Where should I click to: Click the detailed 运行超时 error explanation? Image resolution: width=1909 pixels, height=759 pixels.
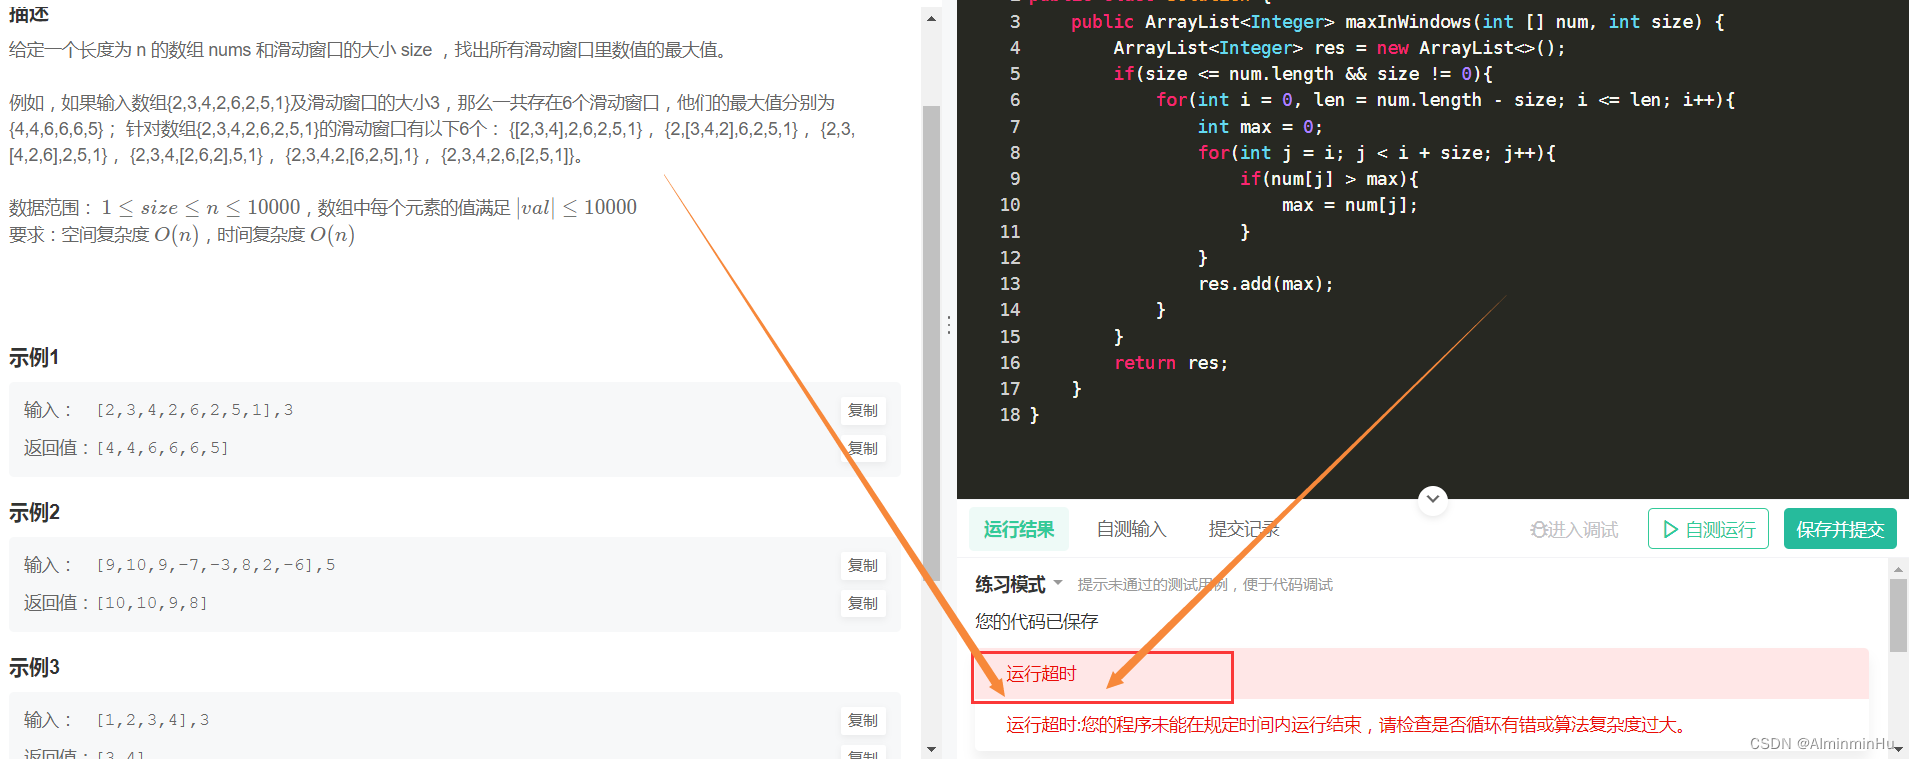[x=1348, y=725]
